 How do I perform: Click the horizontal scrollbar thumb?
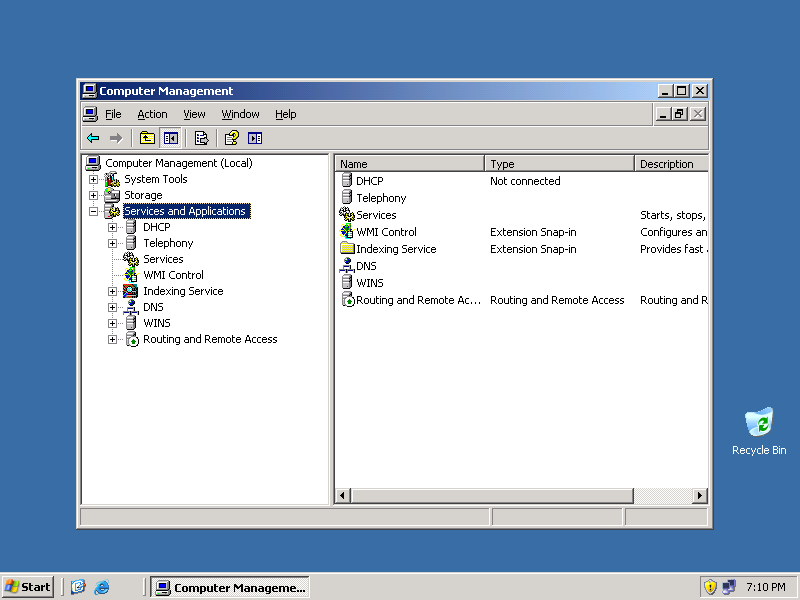492,495
